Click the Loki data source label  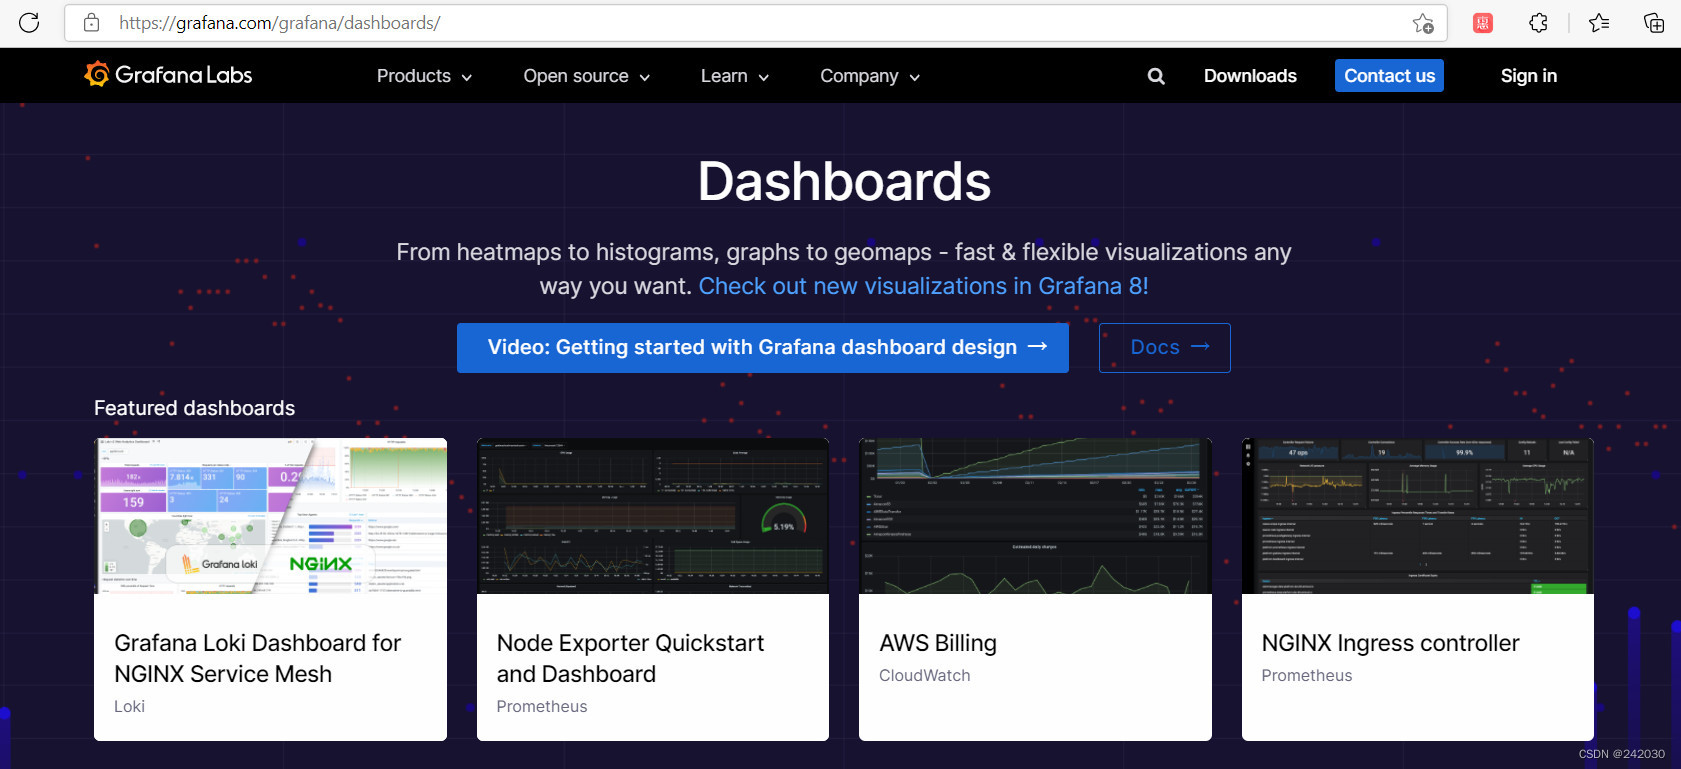[x=130, y=706]
